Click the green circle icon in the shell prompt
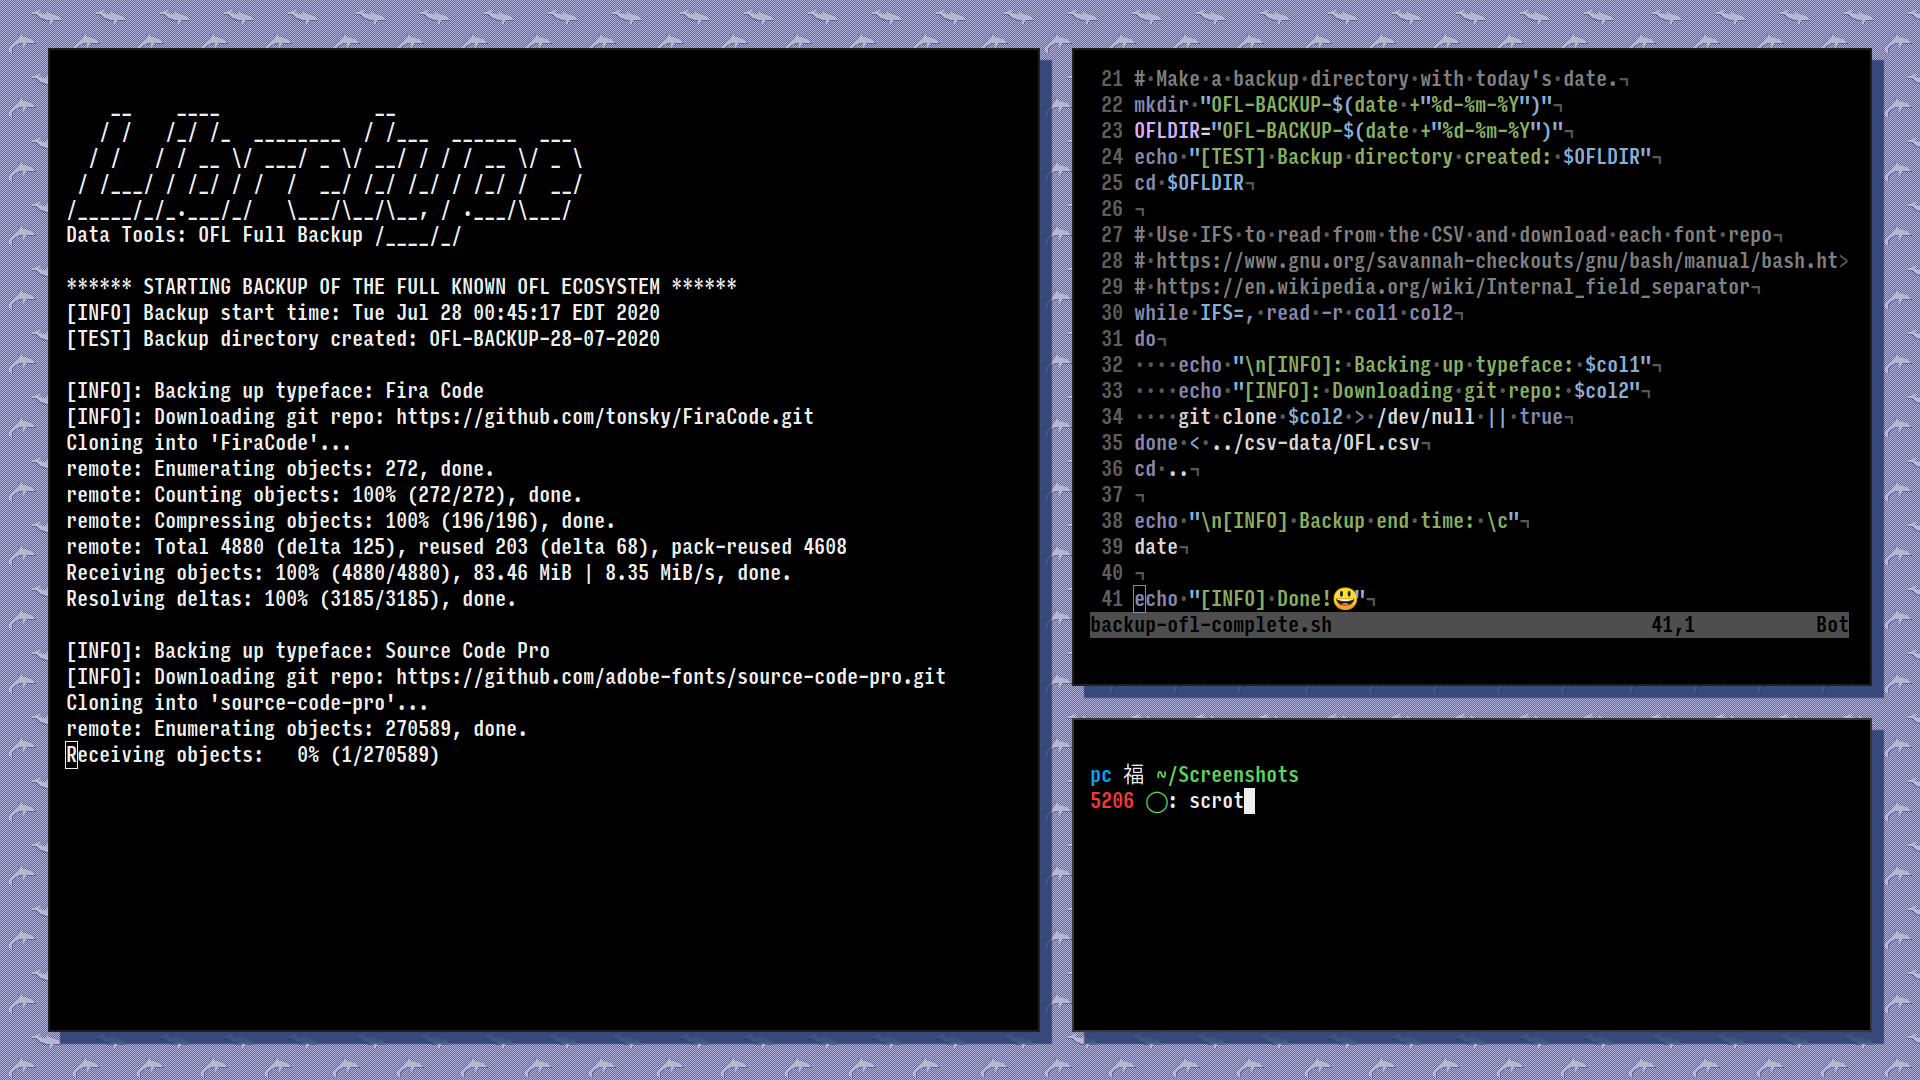 point(1156,801)
